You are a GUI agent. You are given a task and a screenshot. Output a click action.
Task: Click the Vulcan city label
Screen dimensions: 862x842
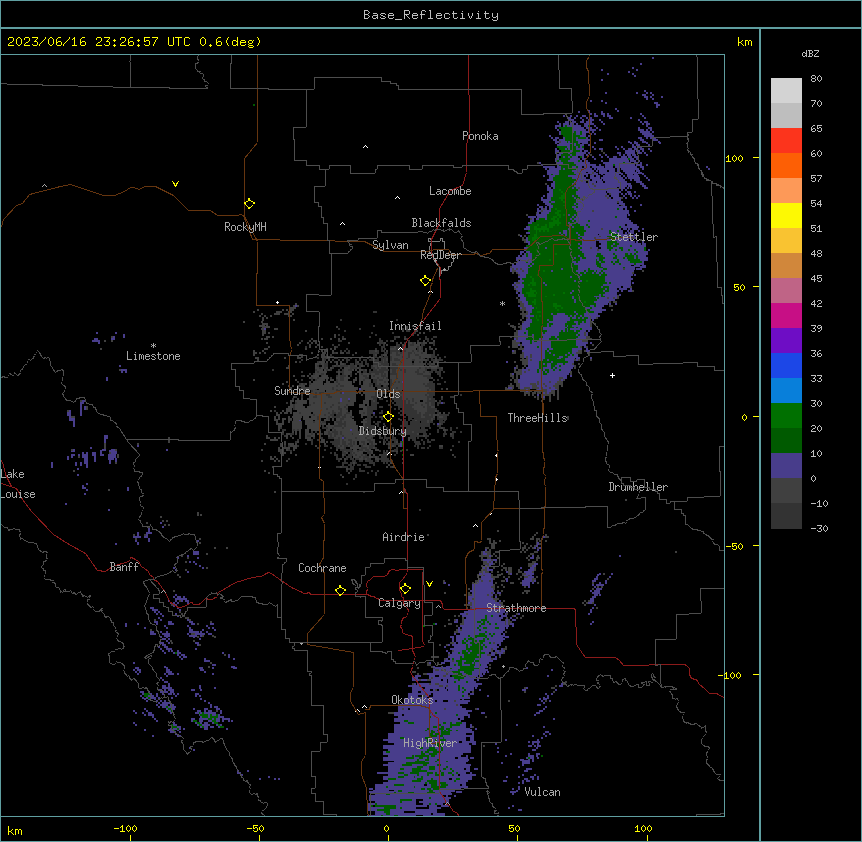[x=543, y=792]
